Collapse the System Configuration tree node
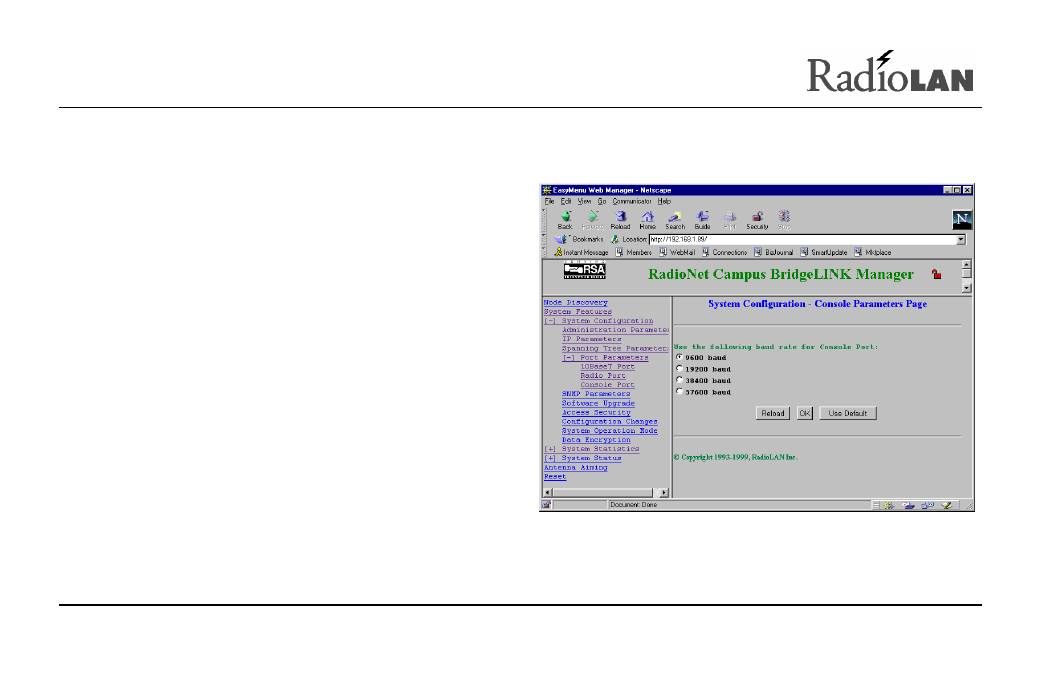1040x673 pixels. point(550,321)
